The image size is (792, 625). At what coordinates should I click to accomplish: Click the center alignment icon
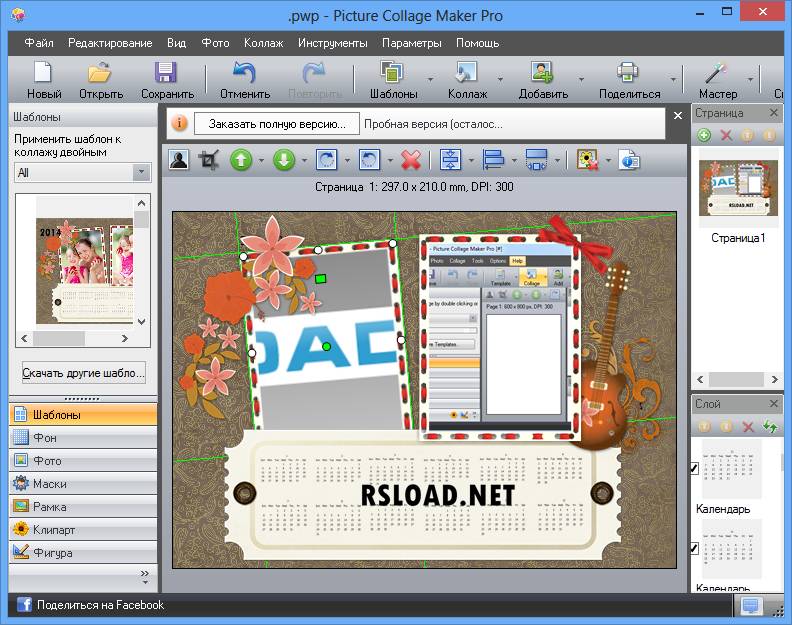point(450,160)
